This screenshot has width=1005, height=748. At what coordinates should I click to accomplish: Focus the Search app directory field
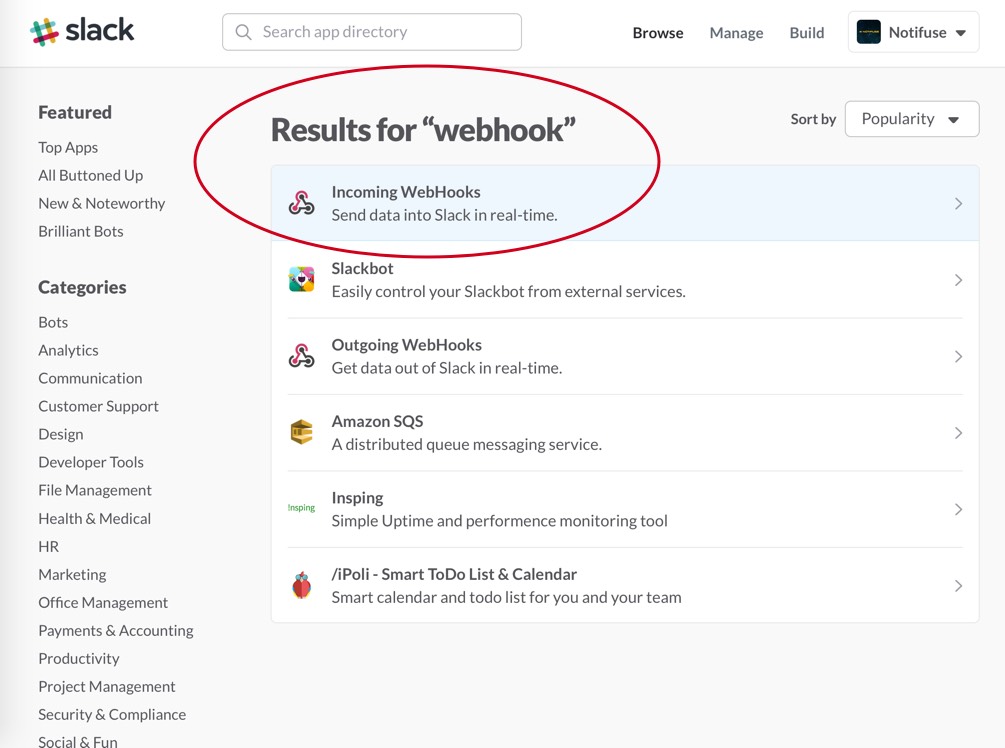372,32
